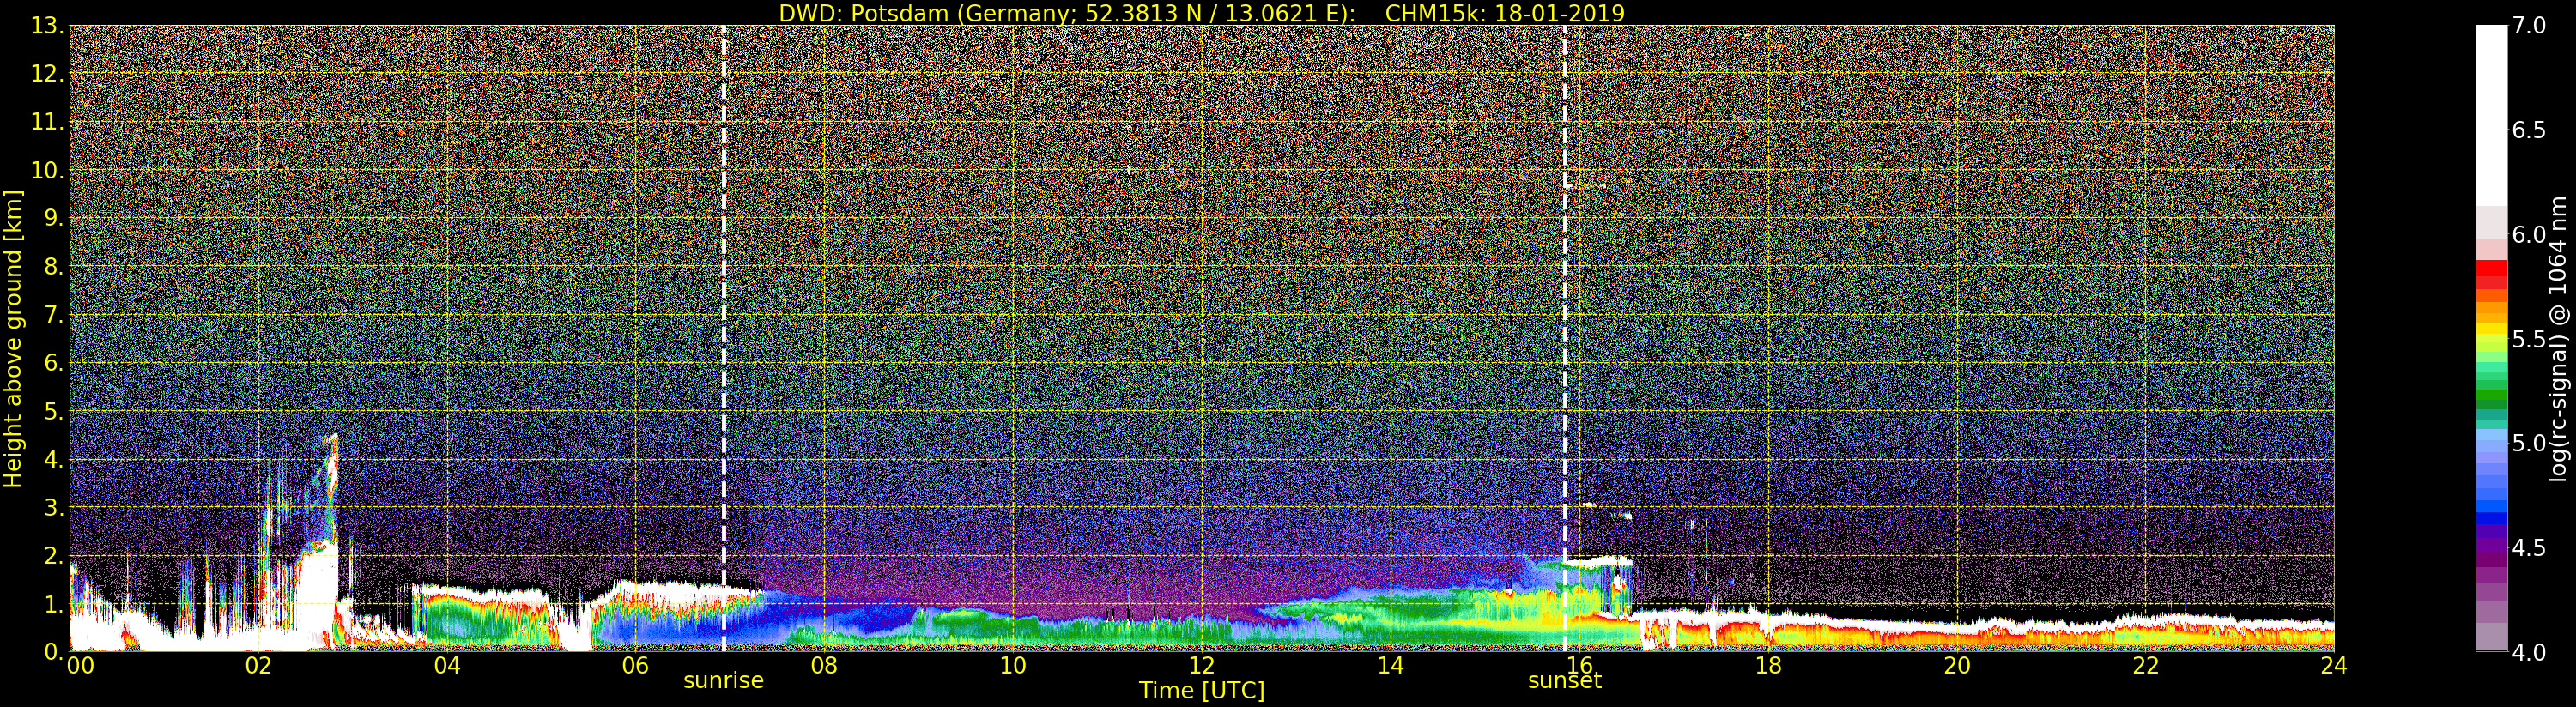Screen dimensions: 2576x707
Task: Click the '22' time axis tick label
Action: click(x=2146, y=666)
